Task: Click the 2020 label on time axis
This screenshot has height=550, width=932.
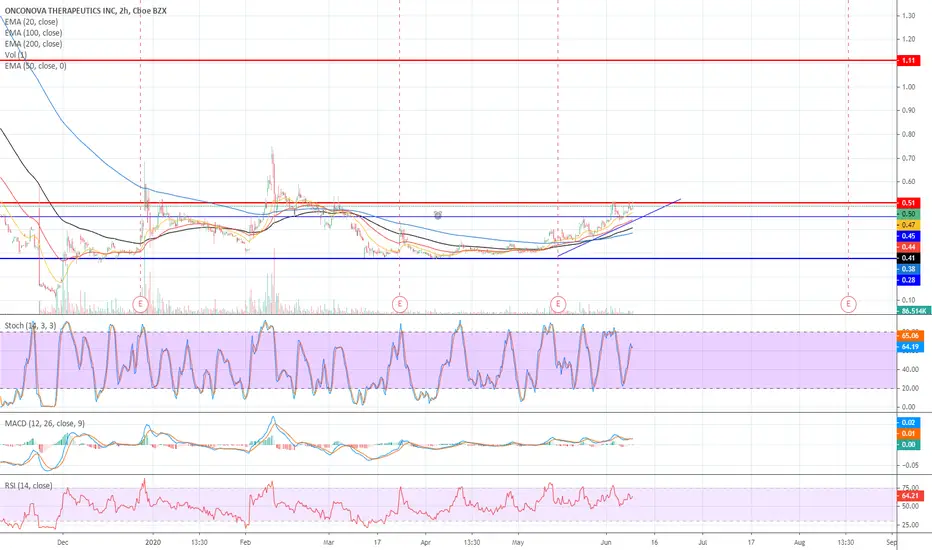Action: [153, 542]
